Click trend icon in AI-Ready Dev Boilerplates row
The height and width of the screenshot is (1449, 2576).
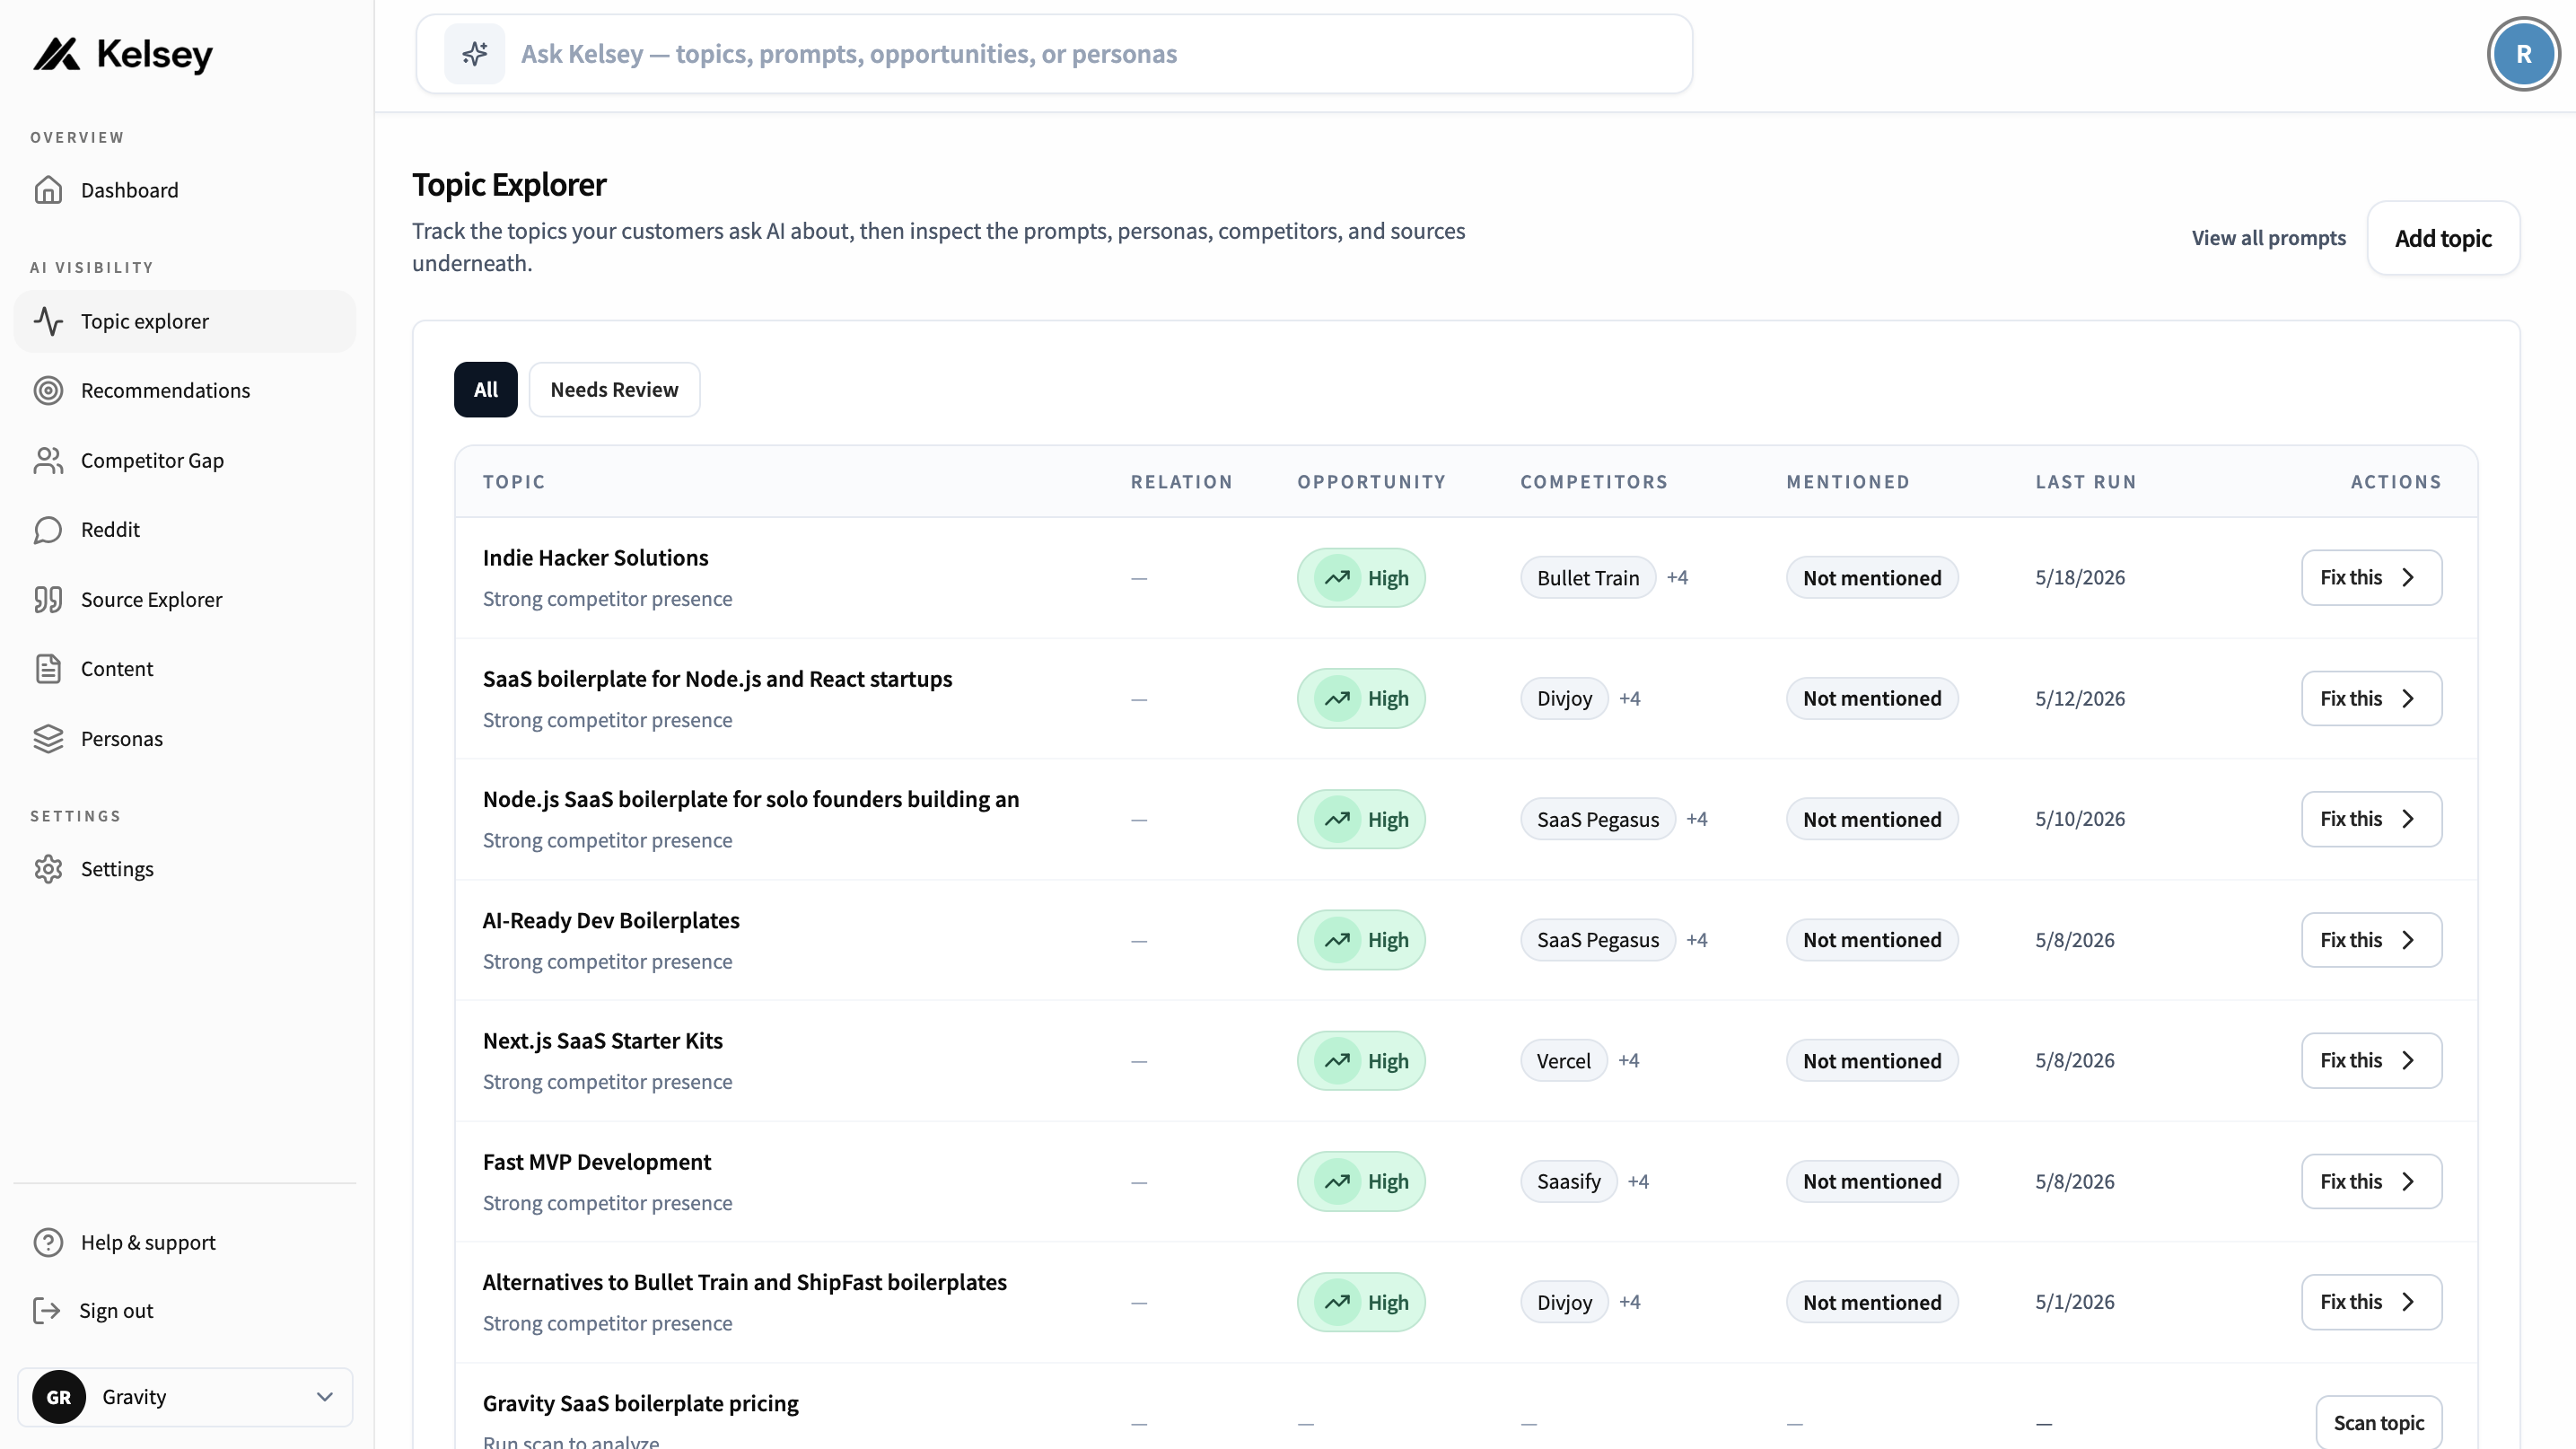click(x=1337, y=940)
